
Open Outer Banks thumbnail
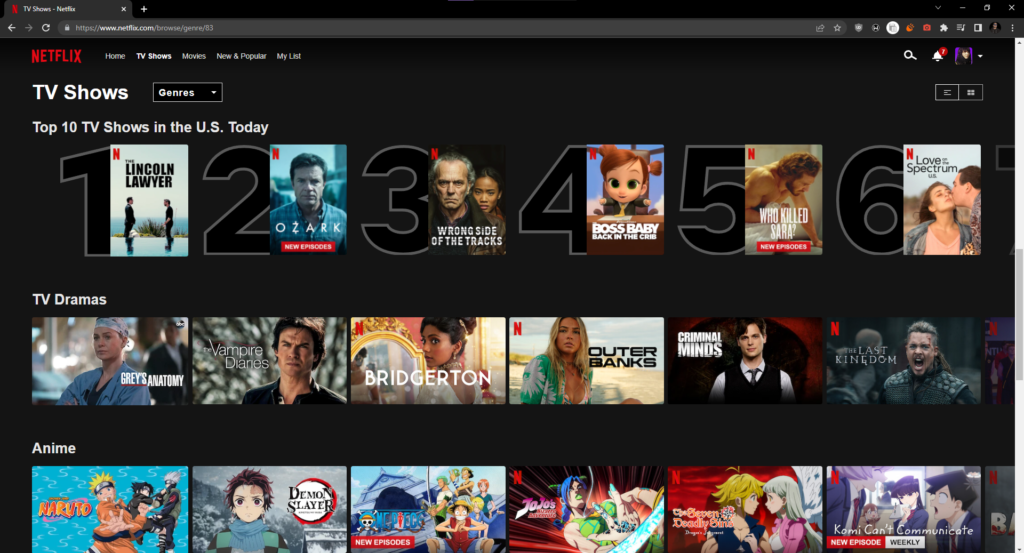pyautogui.click(x=586, y=361)
